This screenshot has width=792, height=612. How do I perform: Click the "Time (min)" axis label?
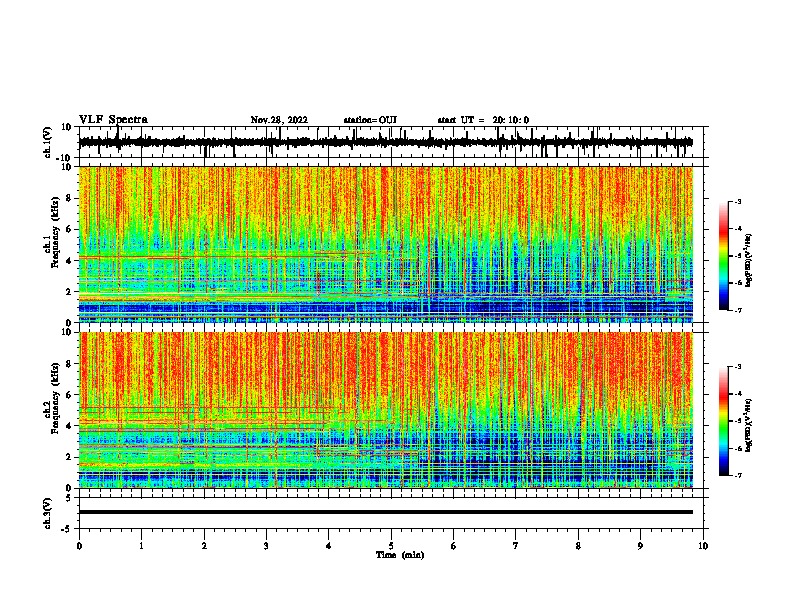point(400,555)
